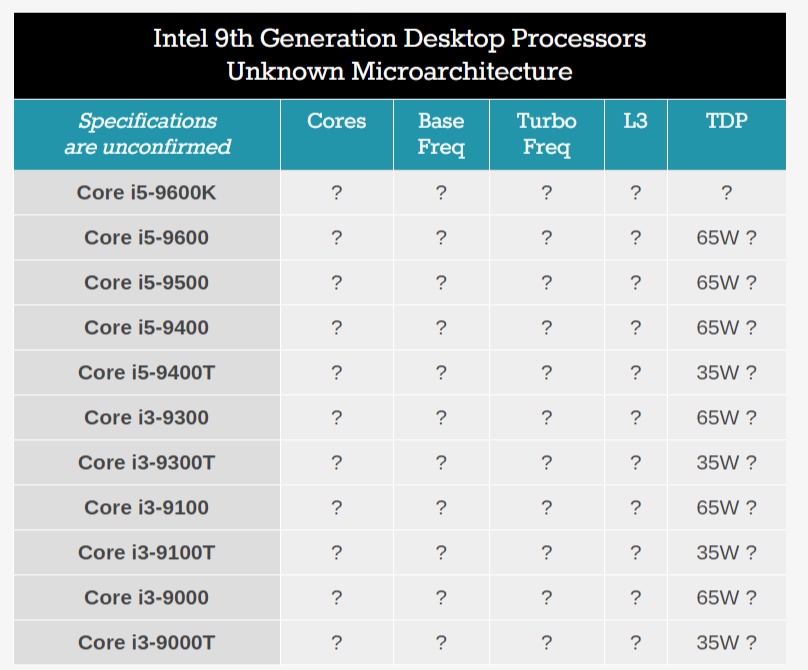Image resolution: width=808 pixels, height=670 pixels.
Task: Click the L3 "?" cell for Core i5-9600
Action: [636, 238]
